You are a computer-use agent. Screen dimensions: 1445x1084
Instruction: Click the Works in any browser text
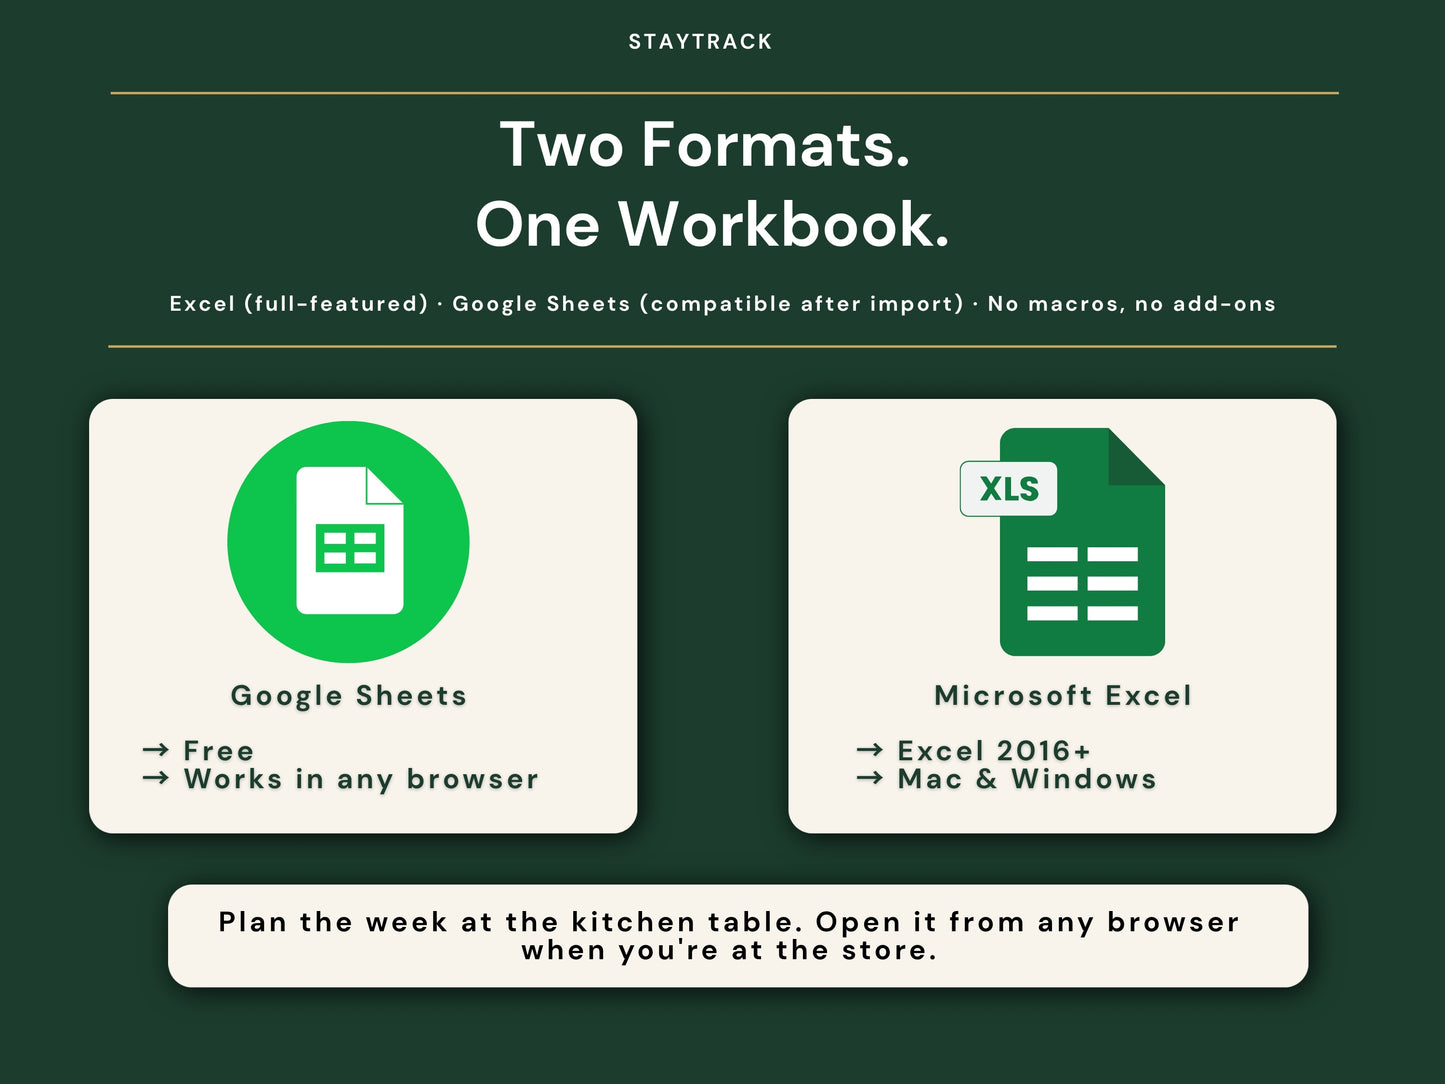click(361, 779)
